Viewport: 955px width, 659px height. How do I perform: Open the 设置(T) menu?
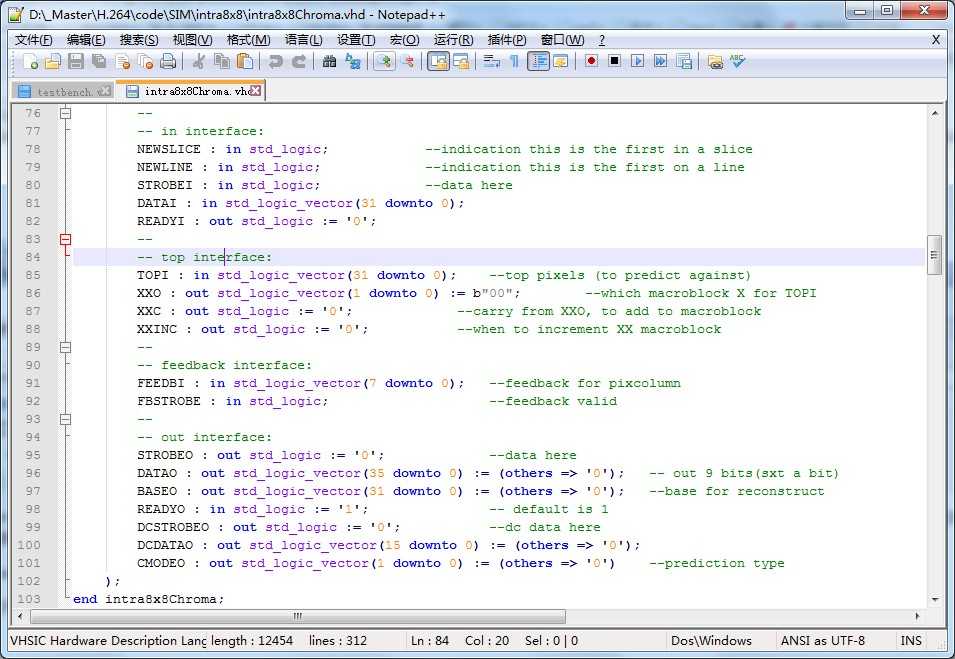tap(356, 40)
